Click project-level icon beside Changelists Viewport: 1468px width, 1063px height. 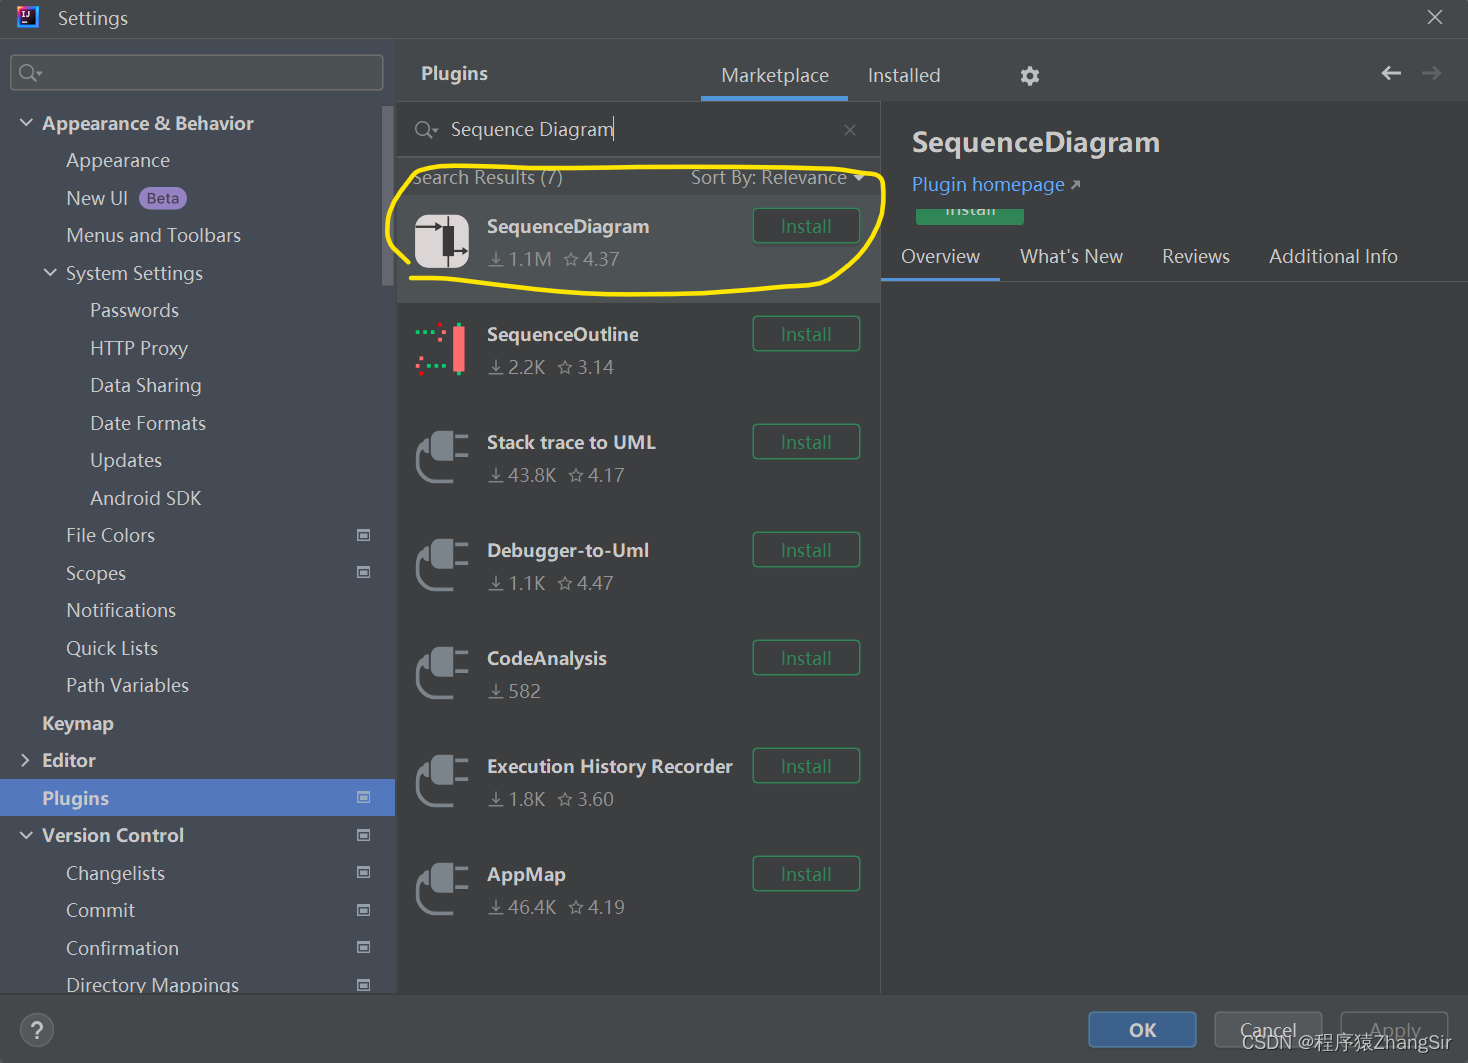coord(364,872)
